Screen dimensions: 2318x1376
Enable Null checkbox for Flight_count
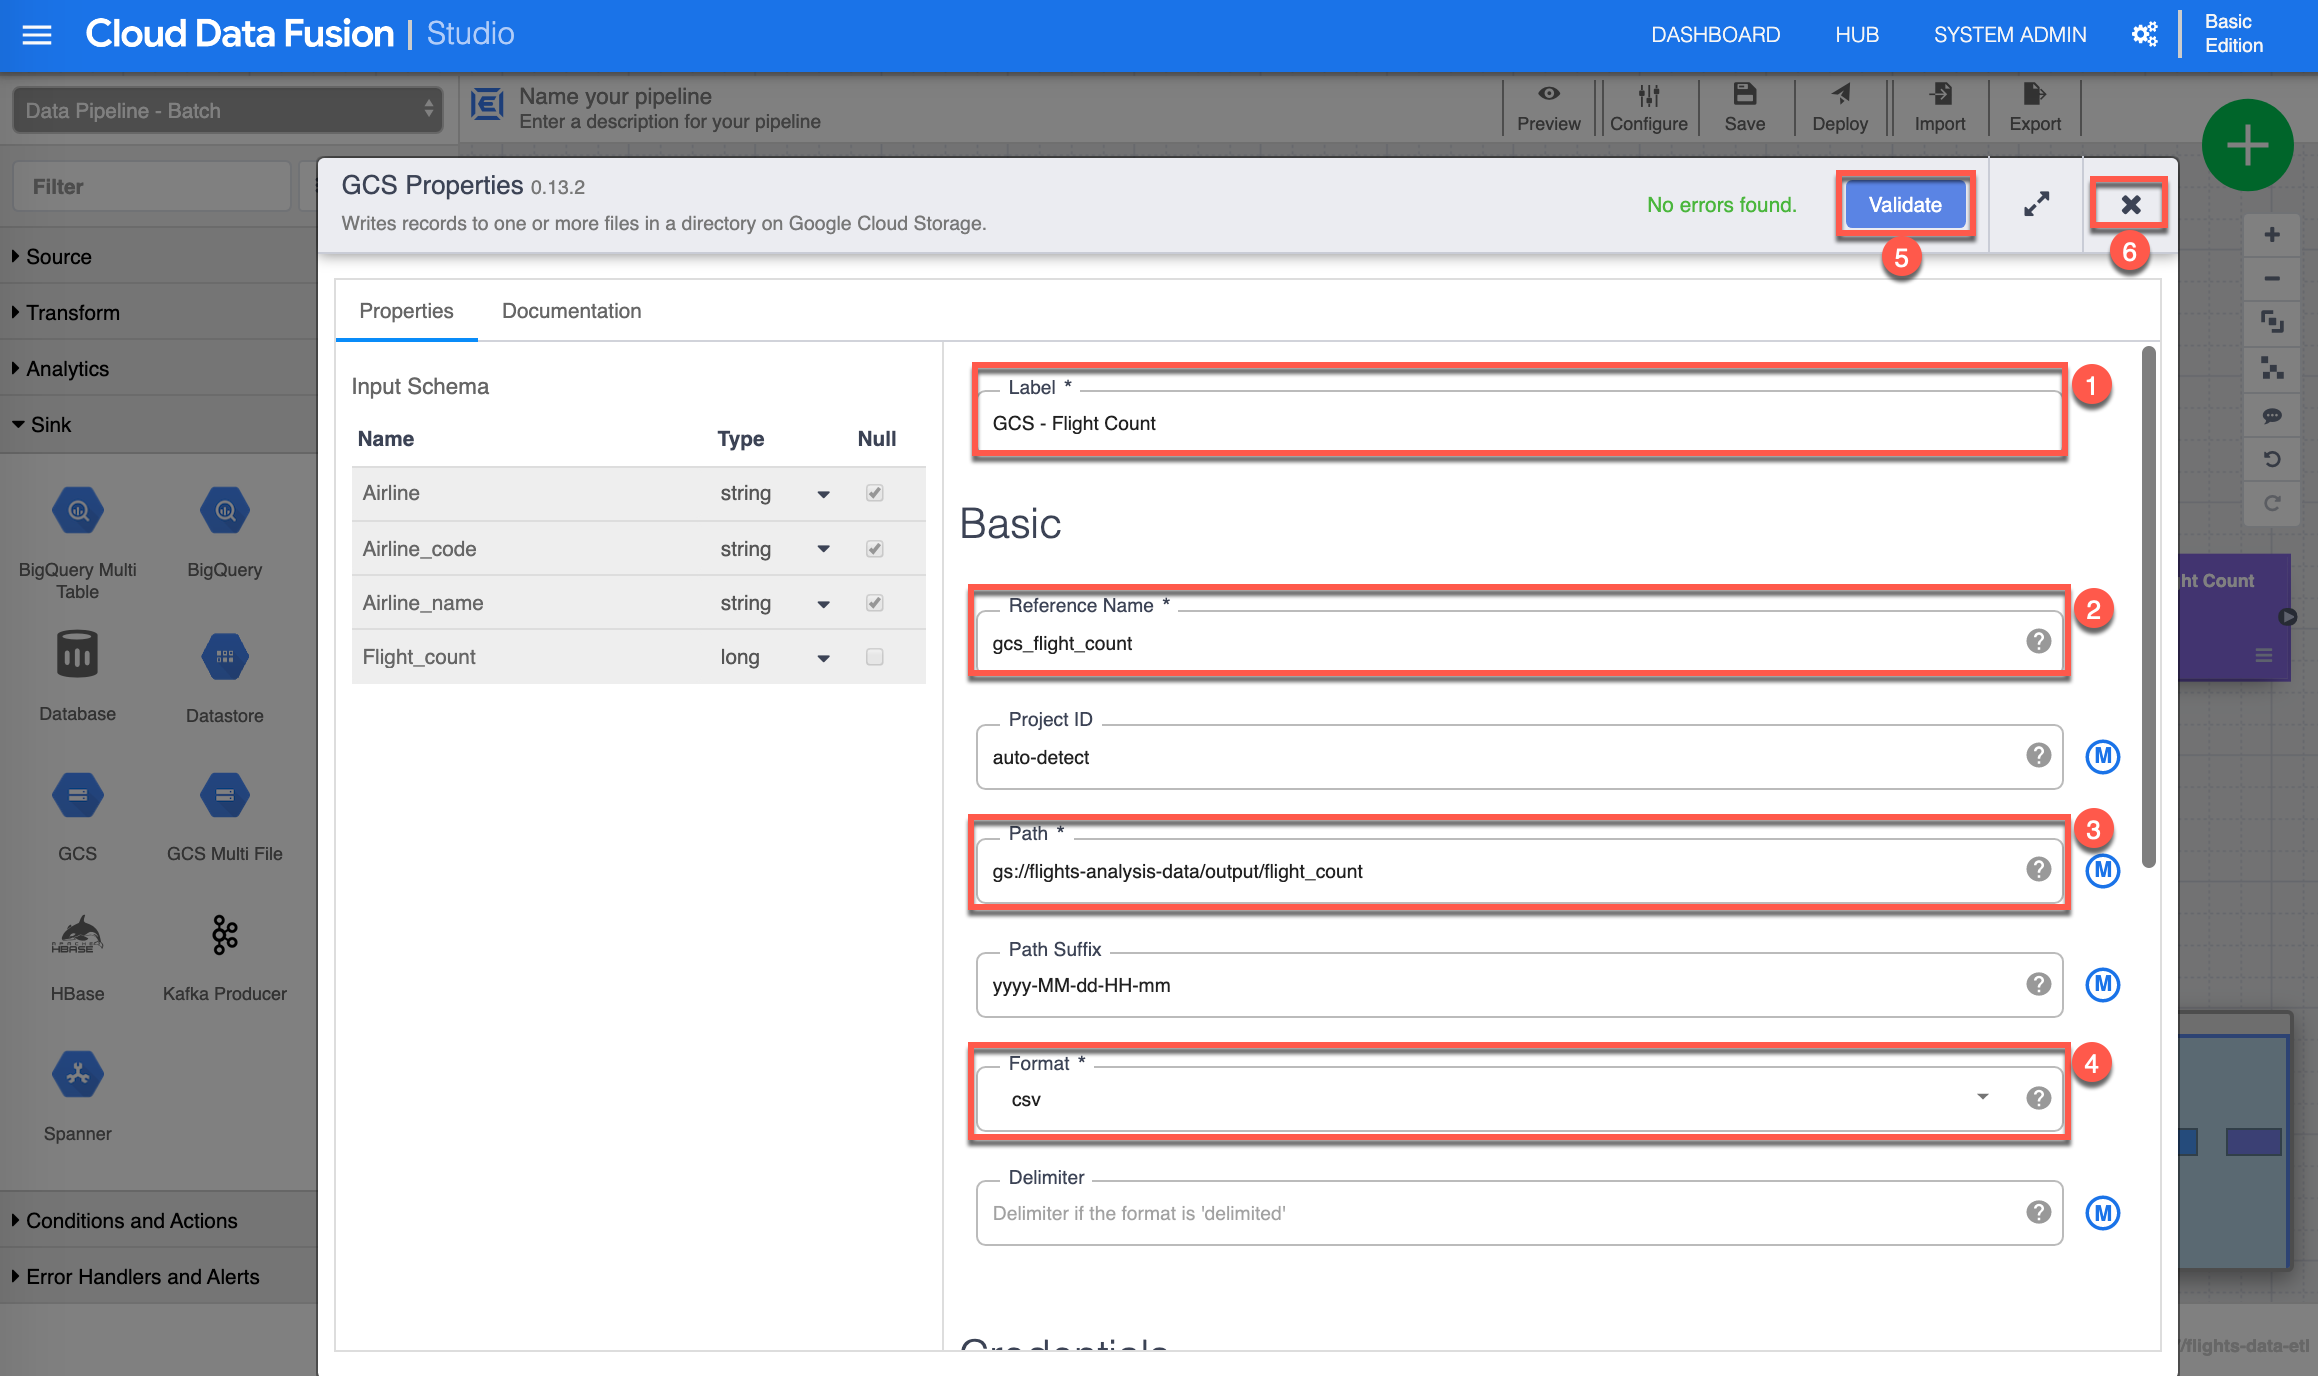[874, 657]
